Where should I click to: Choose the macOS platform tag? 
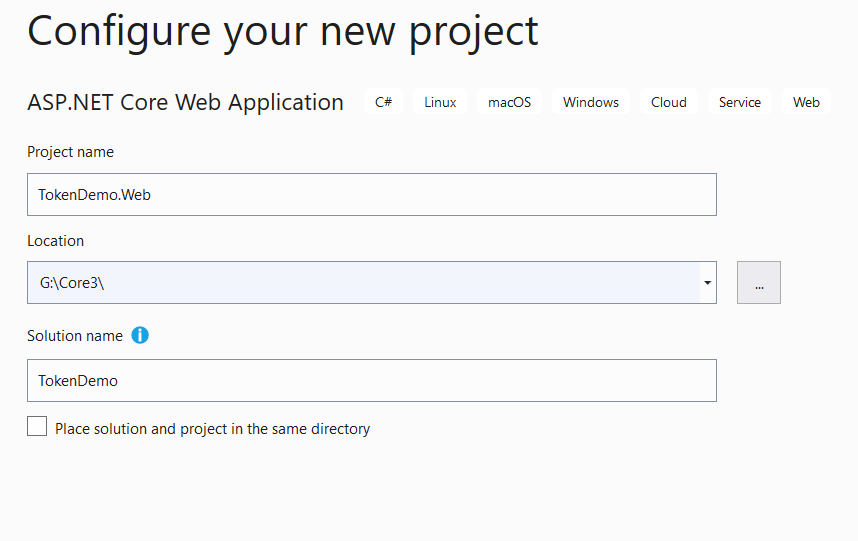[x=509, y=102]
